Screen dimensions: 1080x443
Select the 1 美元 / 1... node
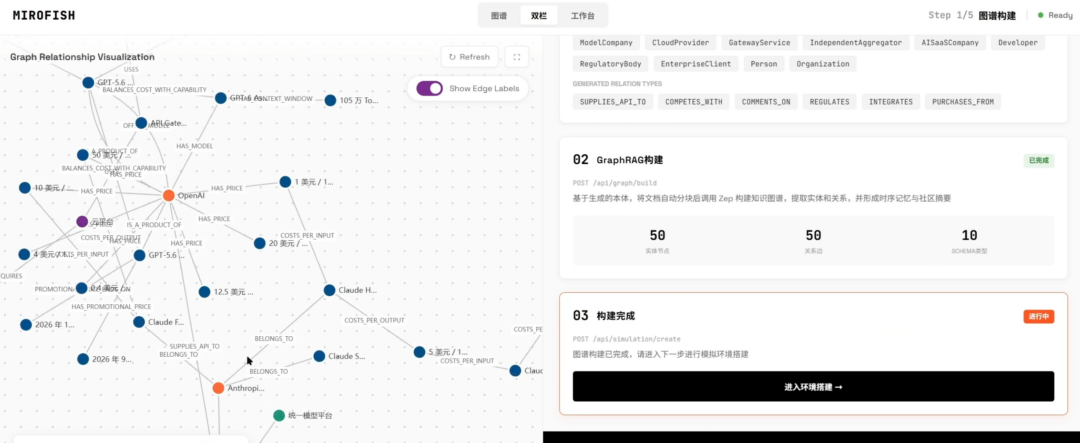coord(285,182)
